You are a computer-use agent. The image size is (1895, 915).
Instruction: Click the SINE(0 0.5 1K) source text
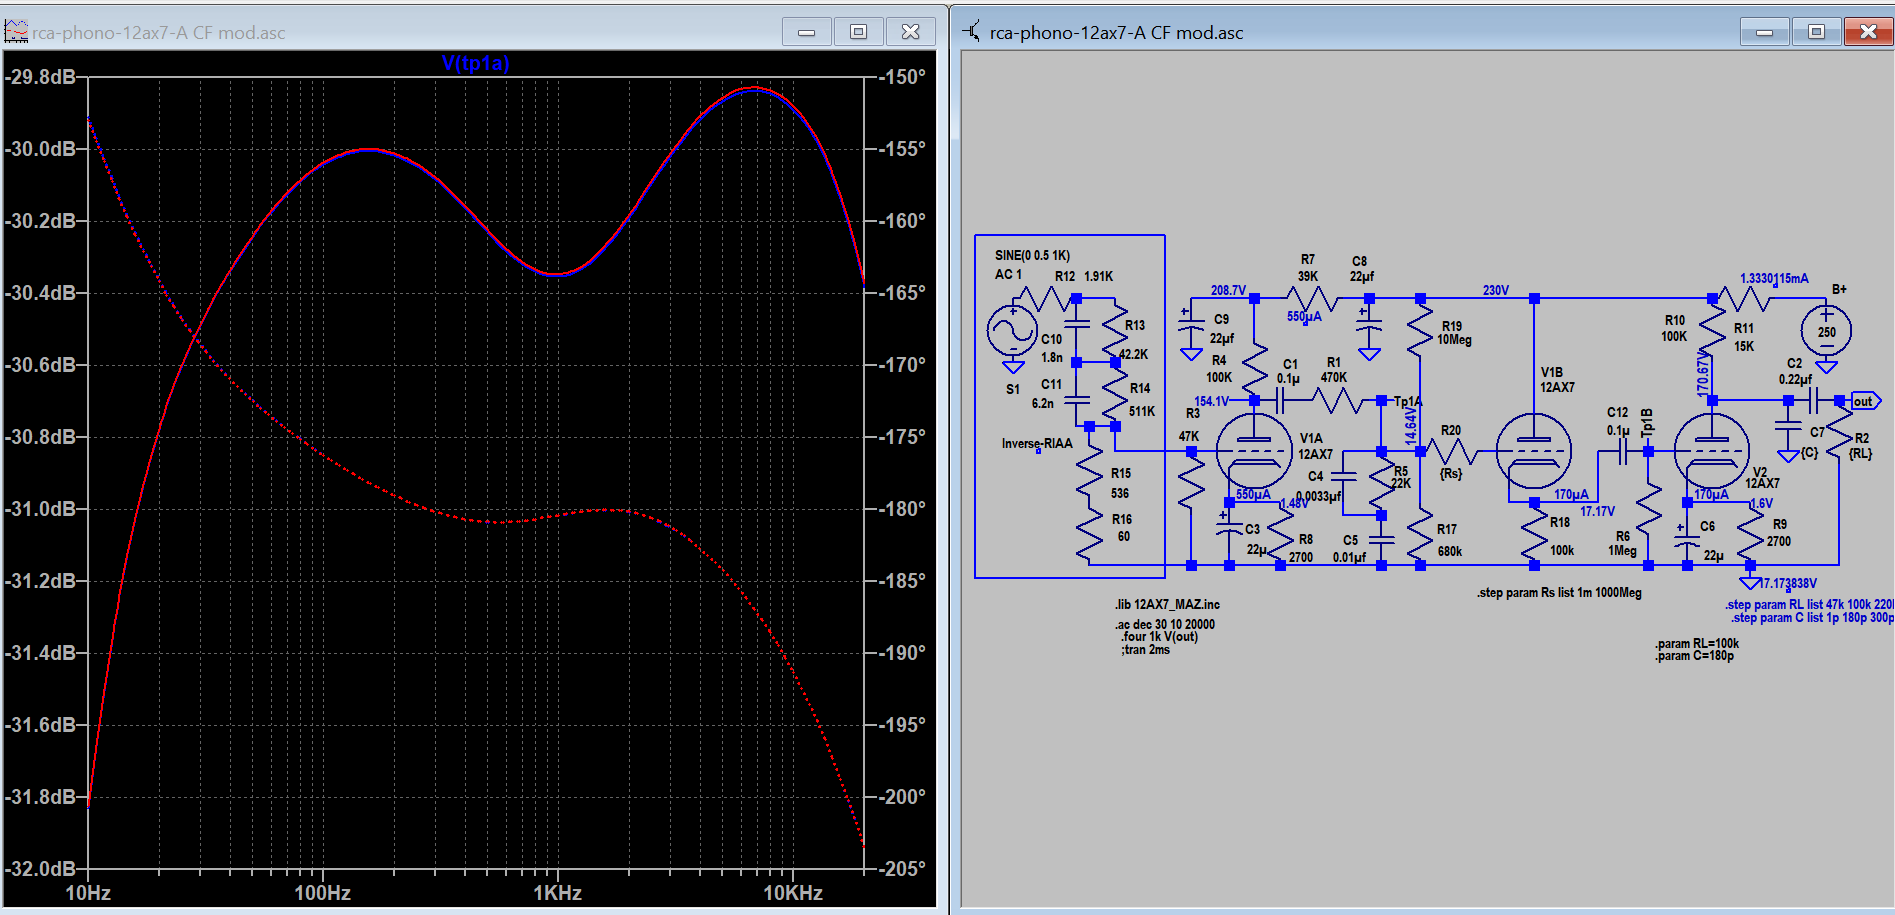[x=1032, y=255]
